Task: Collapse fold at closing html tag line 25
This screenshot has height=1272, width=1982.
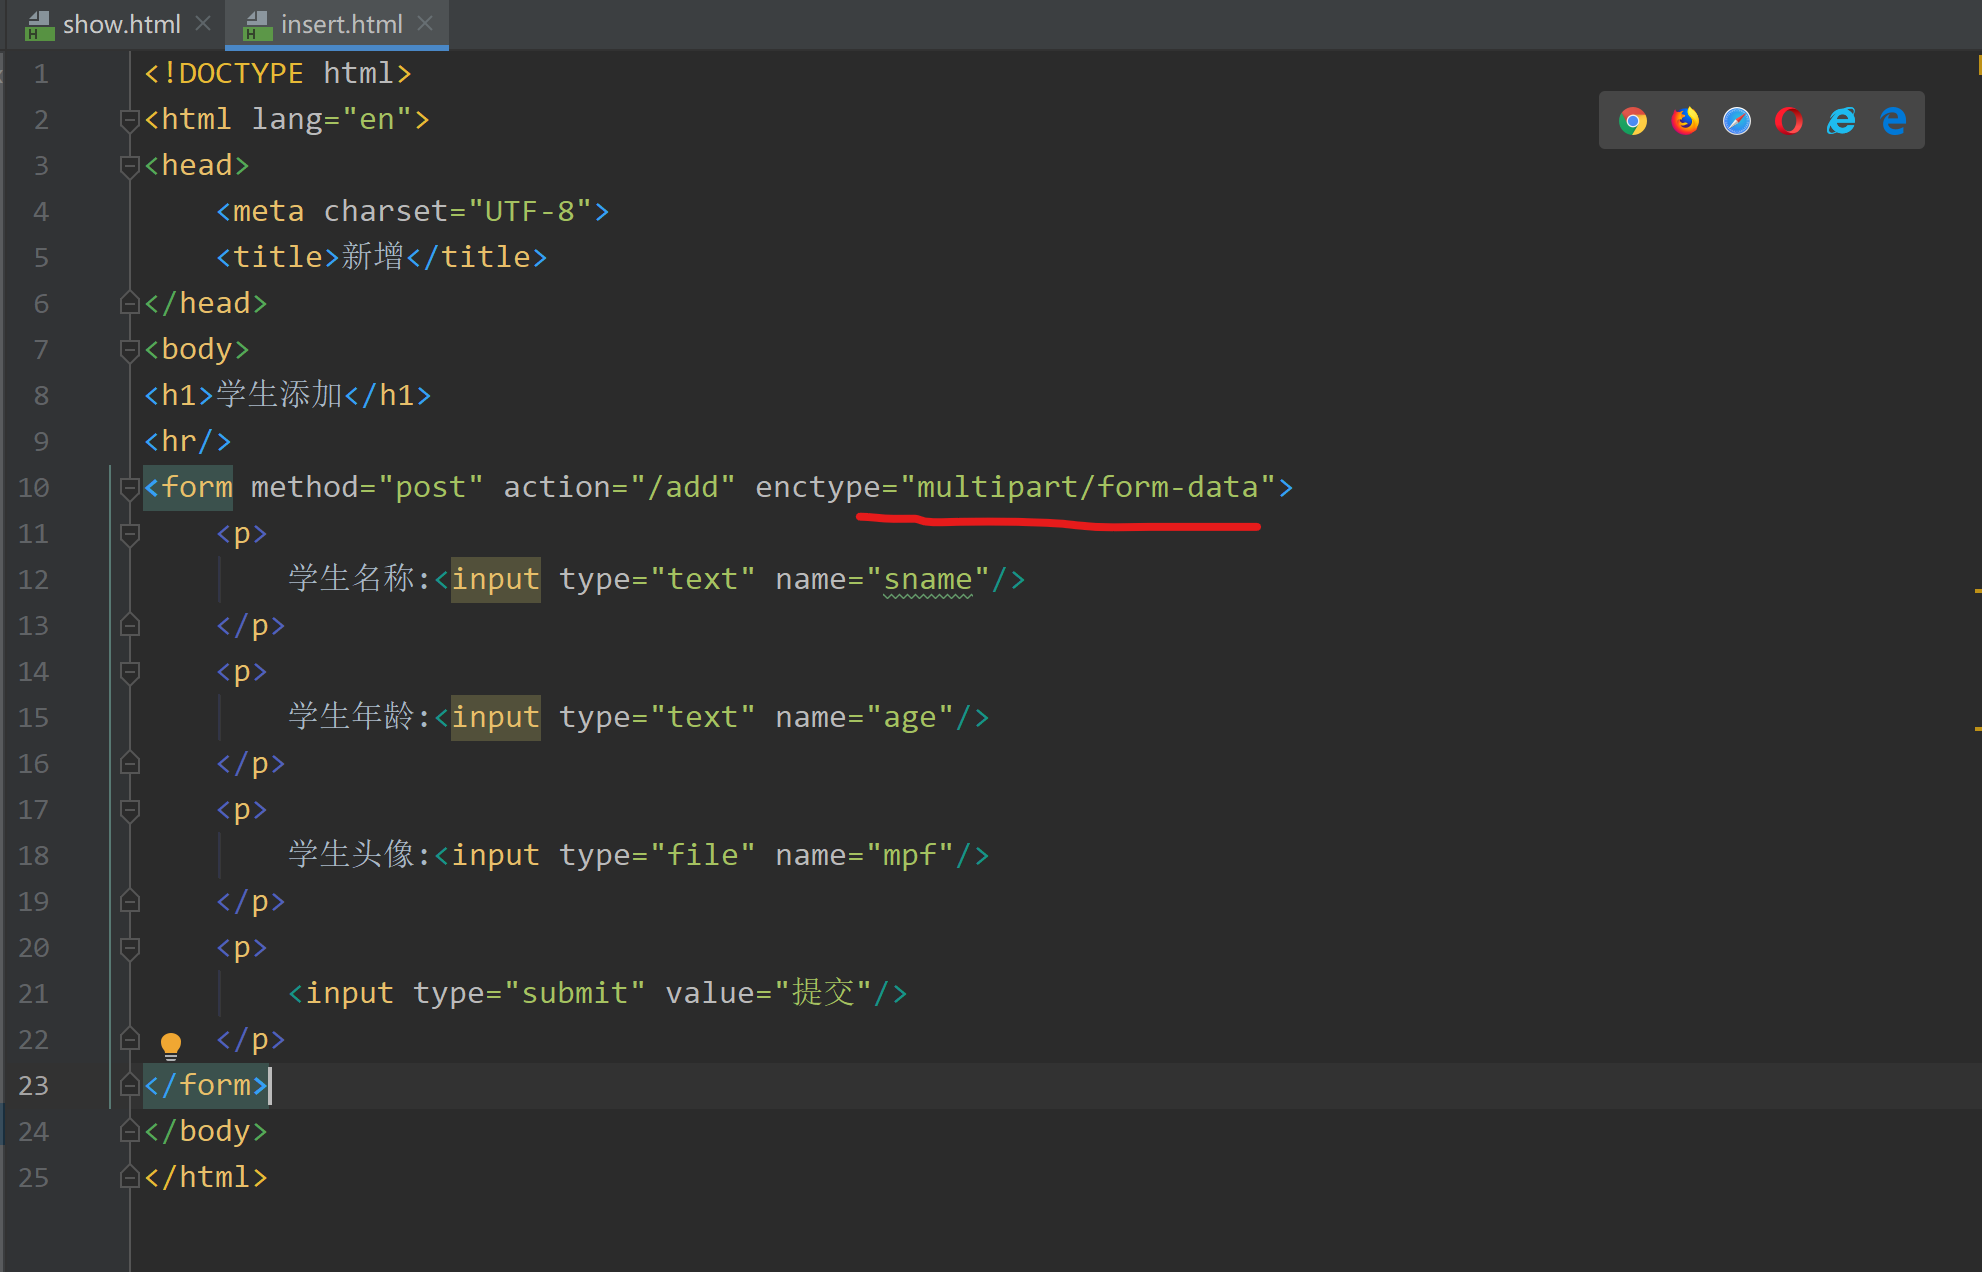Action: point(129,1177)
